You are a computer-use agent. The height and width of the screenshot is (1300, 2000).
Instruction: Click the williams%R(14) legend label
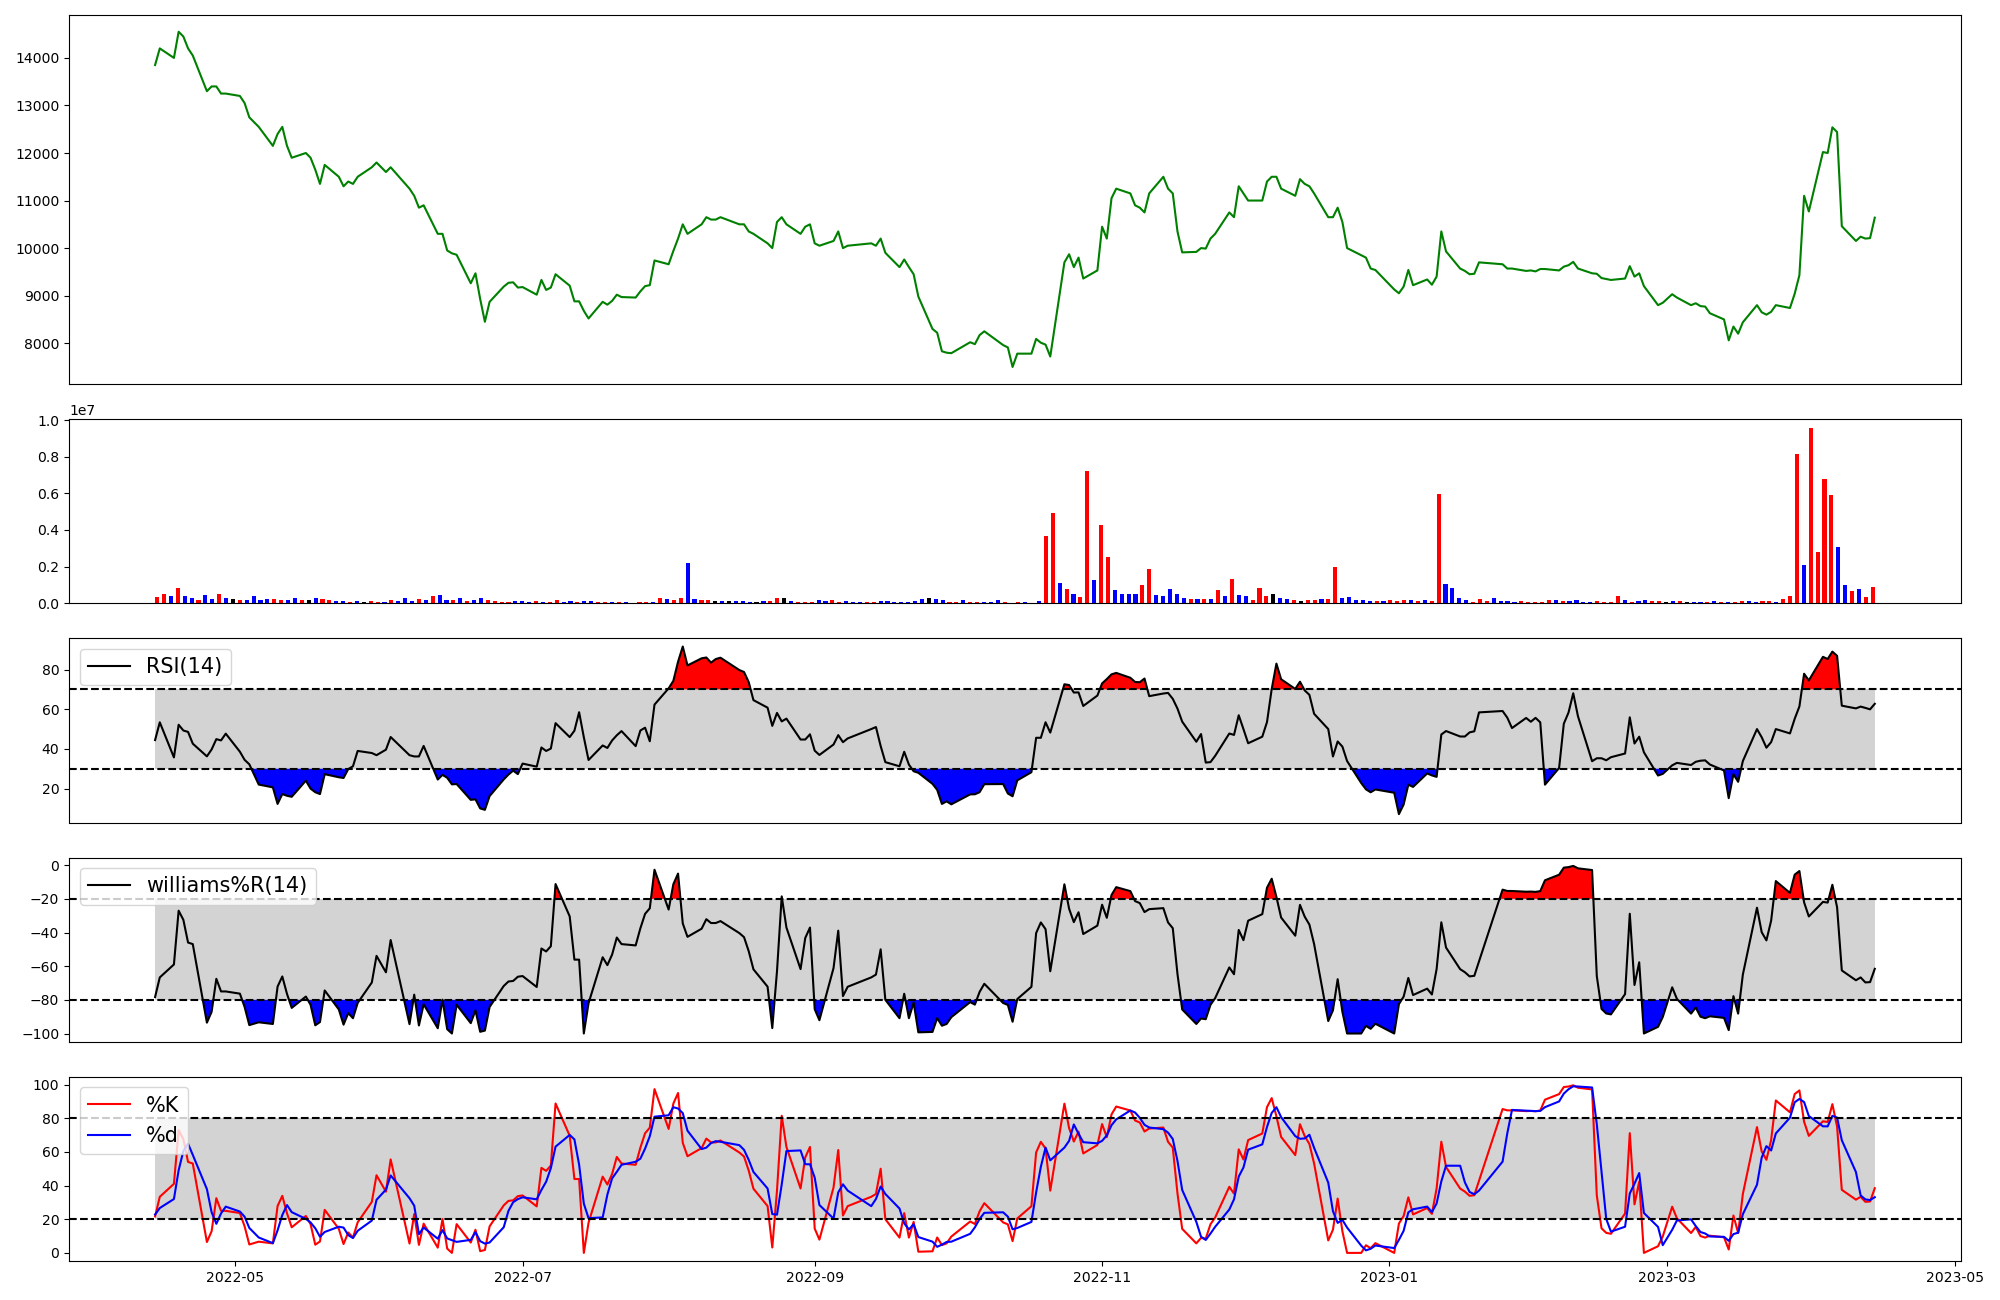coord(226,885)
